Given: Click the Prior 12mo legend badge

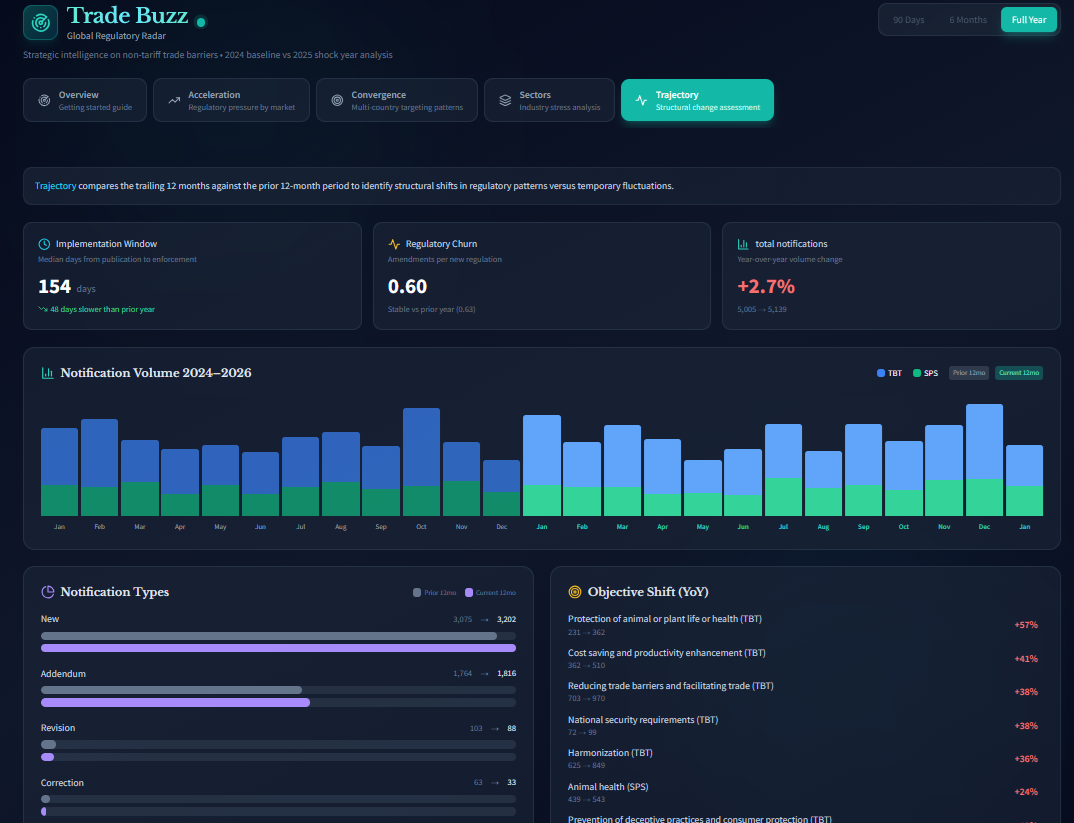Looking at the screenshot, I should (x=967, y=373).
